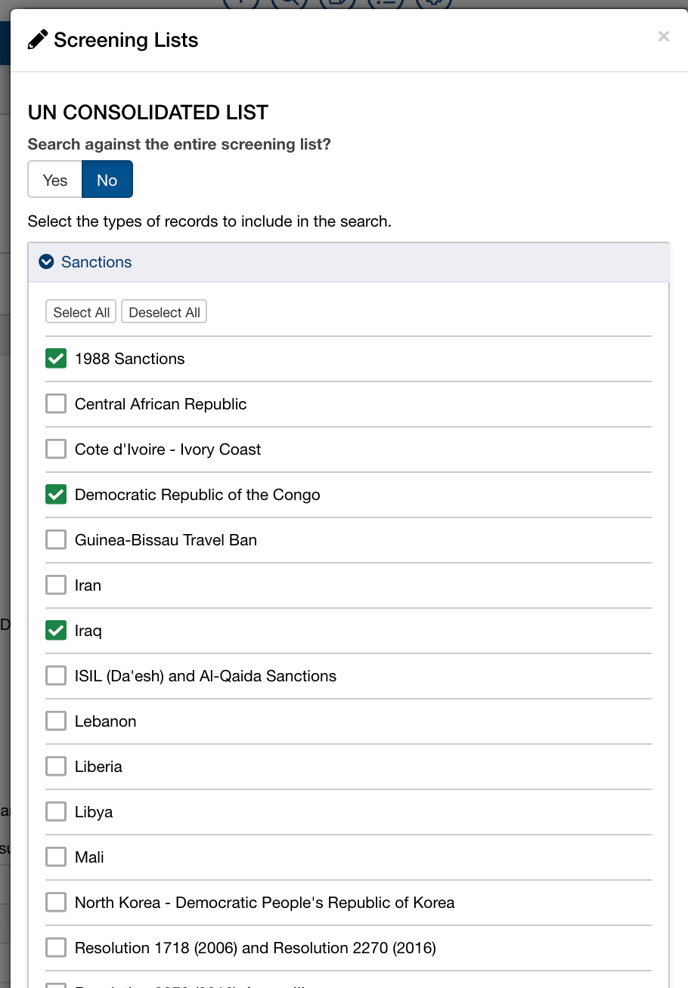Viewport: 688px width, 988px height.
Task: Select ISIL (Da'esh) and Al-Qaida Sanctions
Action: (56, 676)
